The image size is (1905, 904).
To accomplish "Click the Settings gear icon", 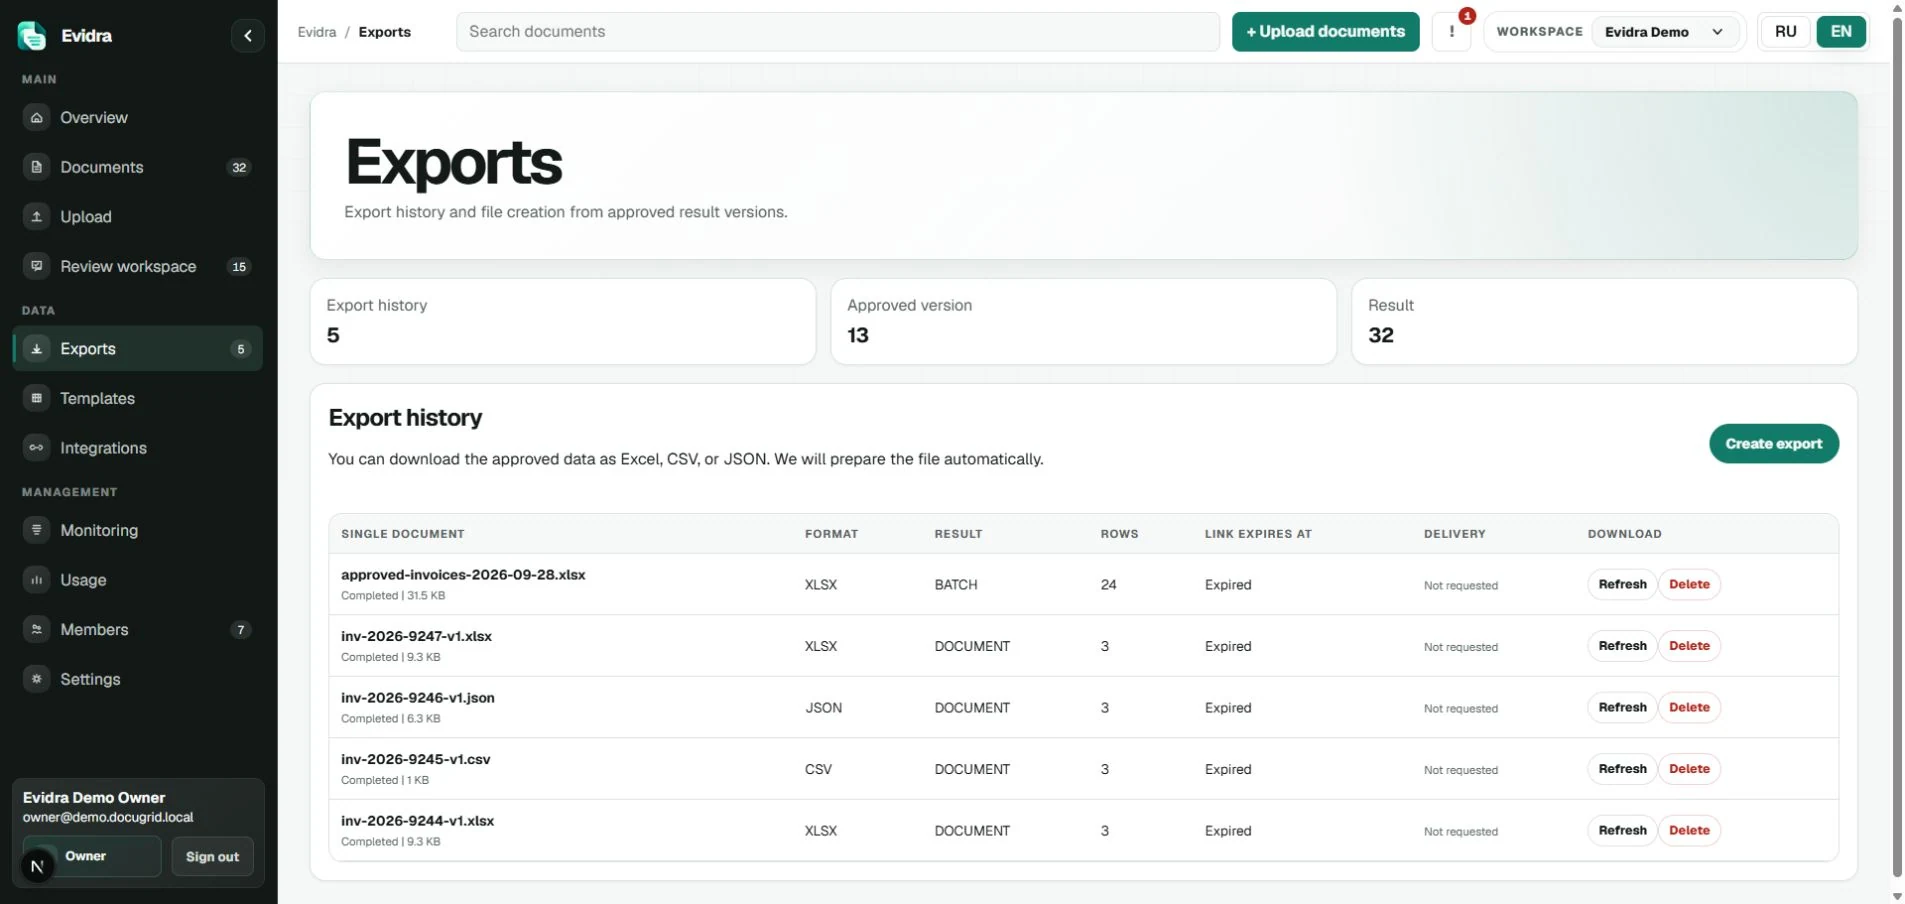I will click(x=37, y=679).
